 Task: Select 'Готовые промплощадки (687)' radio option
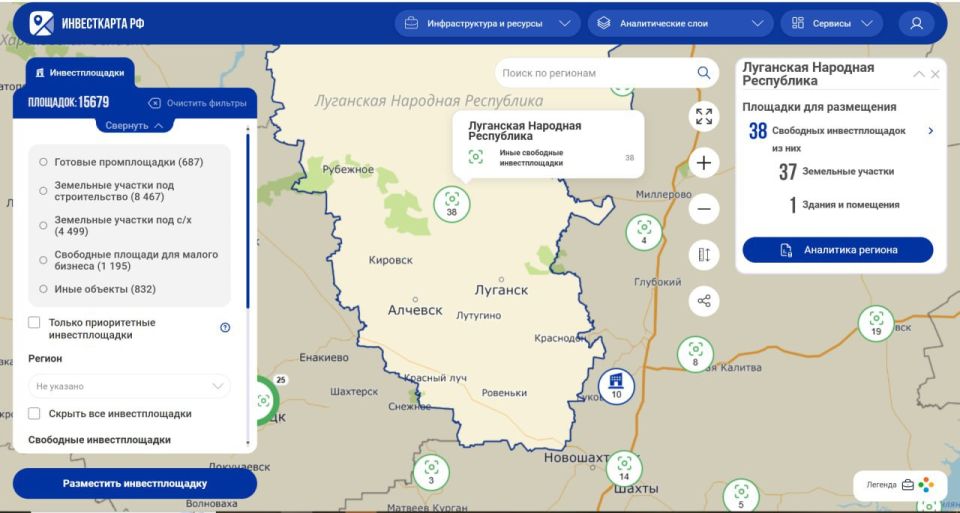pos(43,162)
